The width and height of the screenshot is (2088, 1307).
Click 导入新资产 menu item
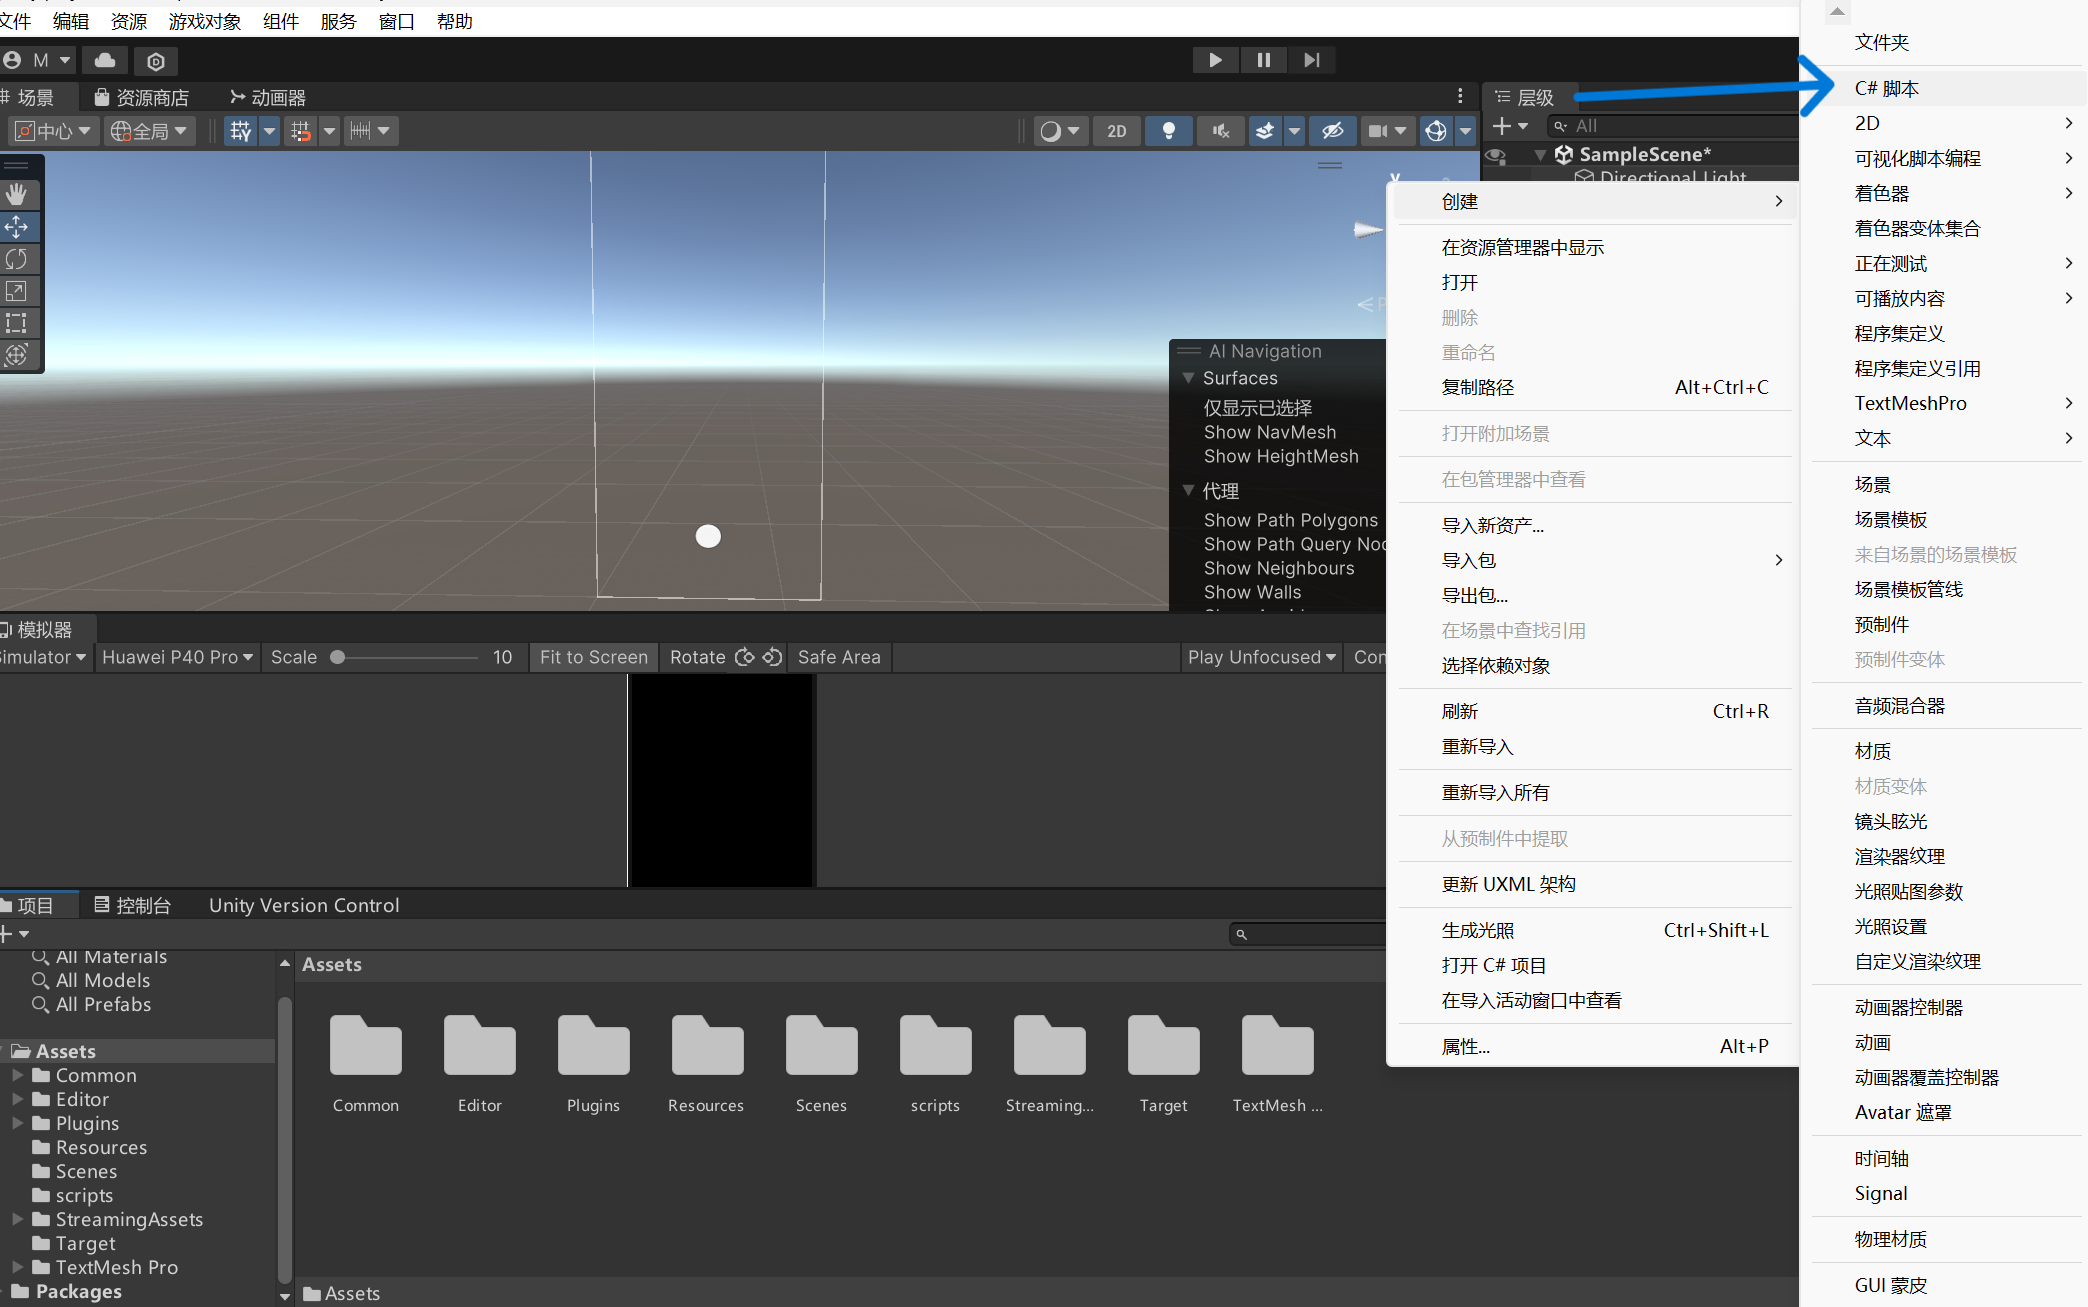[1593, 525]
